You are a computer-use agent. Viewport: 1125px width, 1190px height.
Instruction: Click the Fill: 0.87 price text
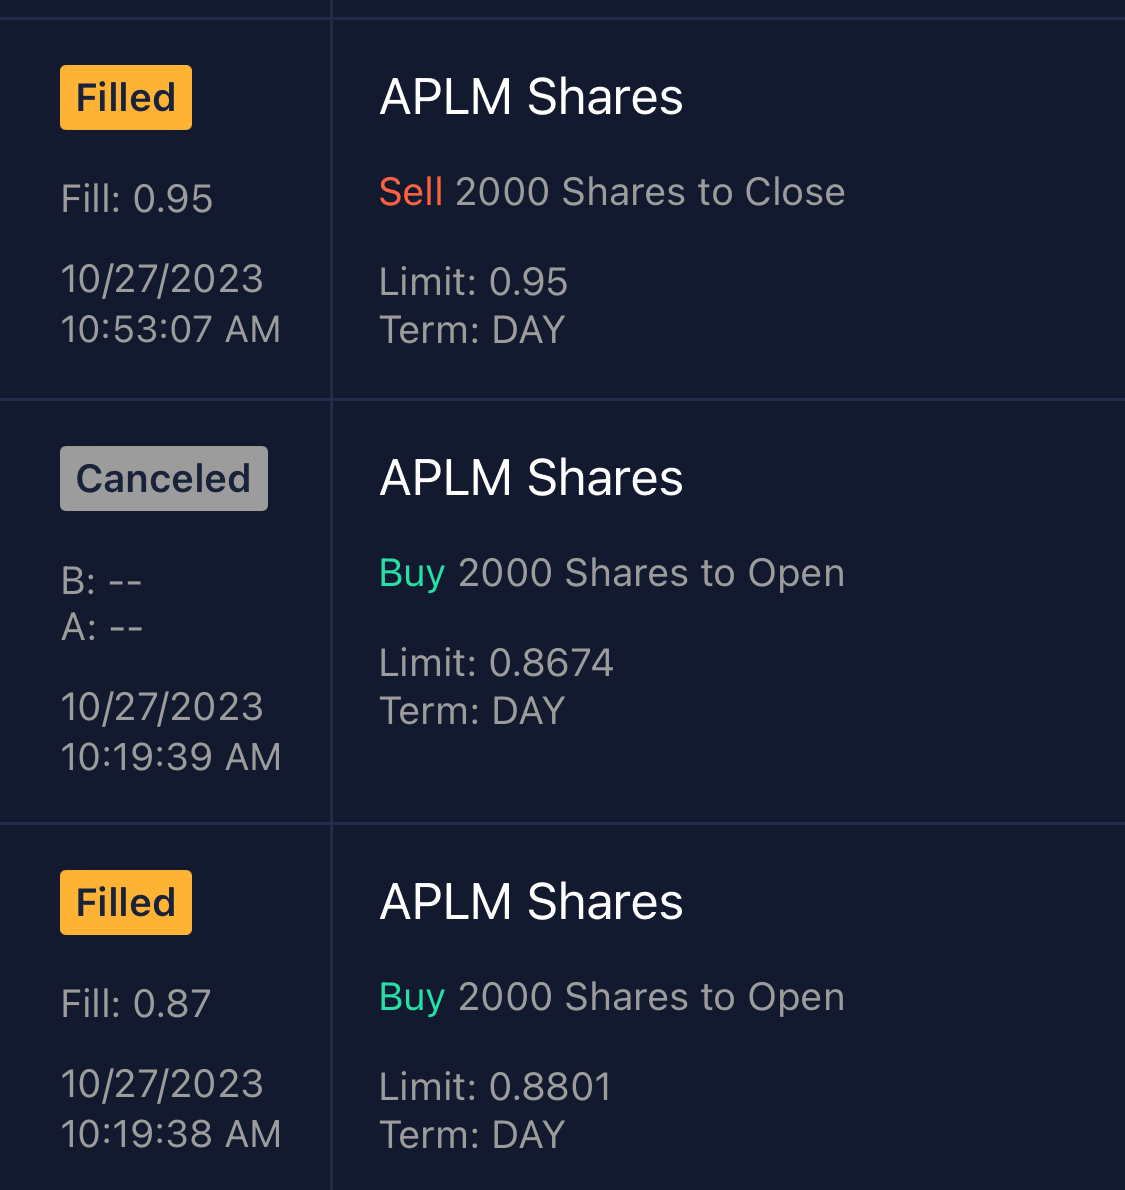(x=136, y=1004)
